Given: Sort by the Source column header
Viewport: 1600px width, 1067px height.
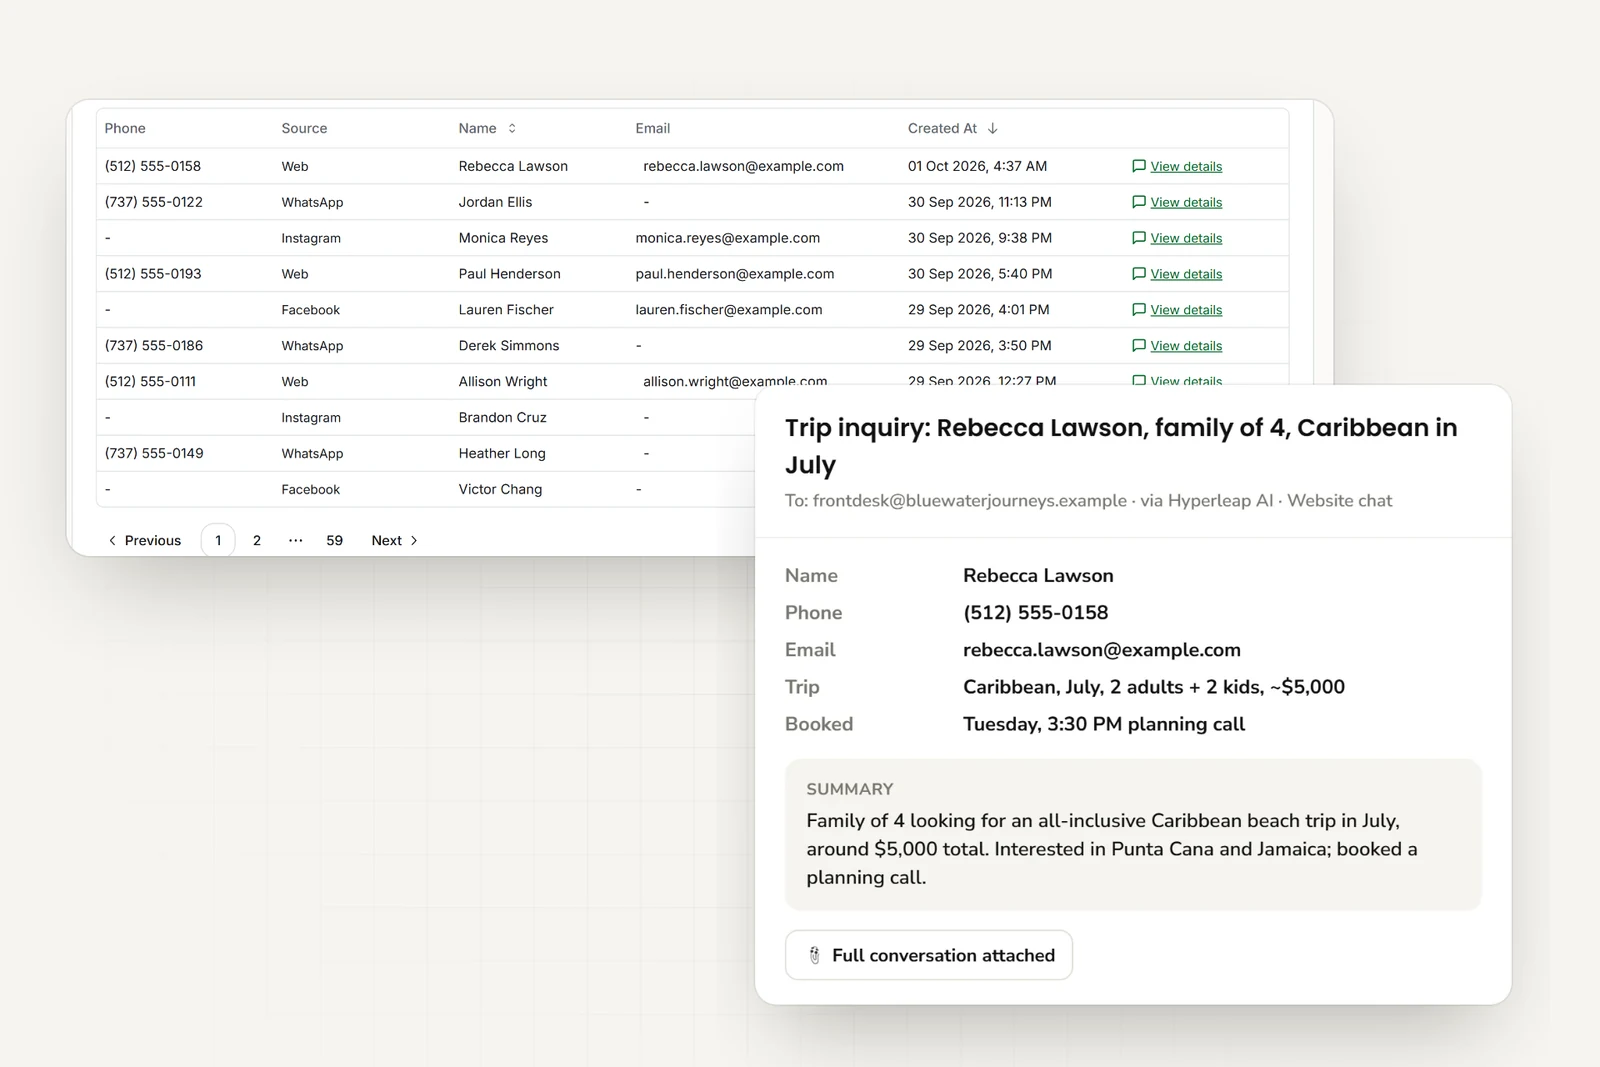Looking at the screenshot, I should click(304, 128).
